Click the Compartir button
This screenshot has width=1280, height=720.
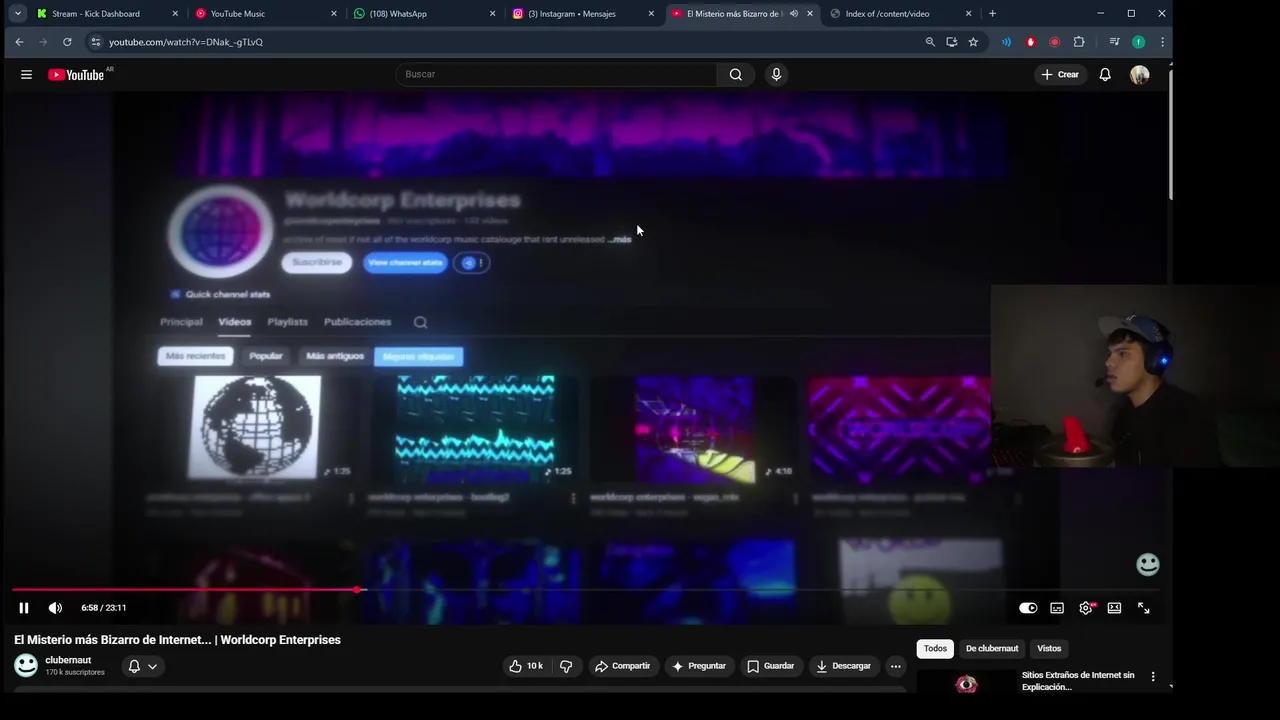pyautogui.click(x=622, y=666)
